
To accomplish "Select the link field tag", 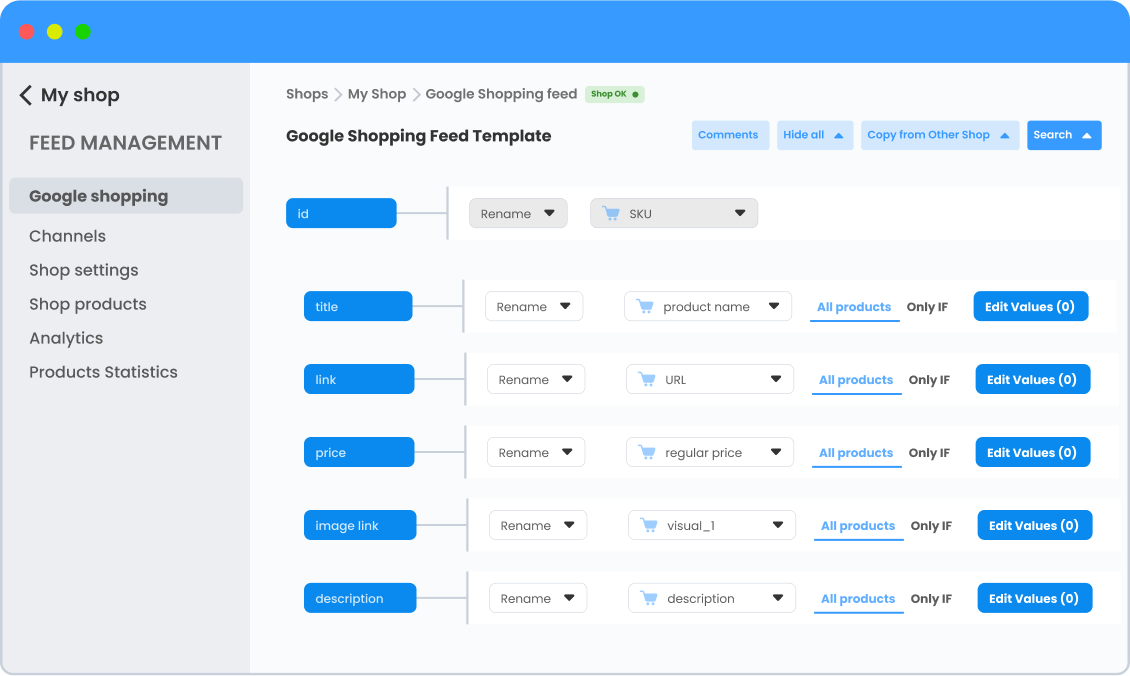I will 359,379.
